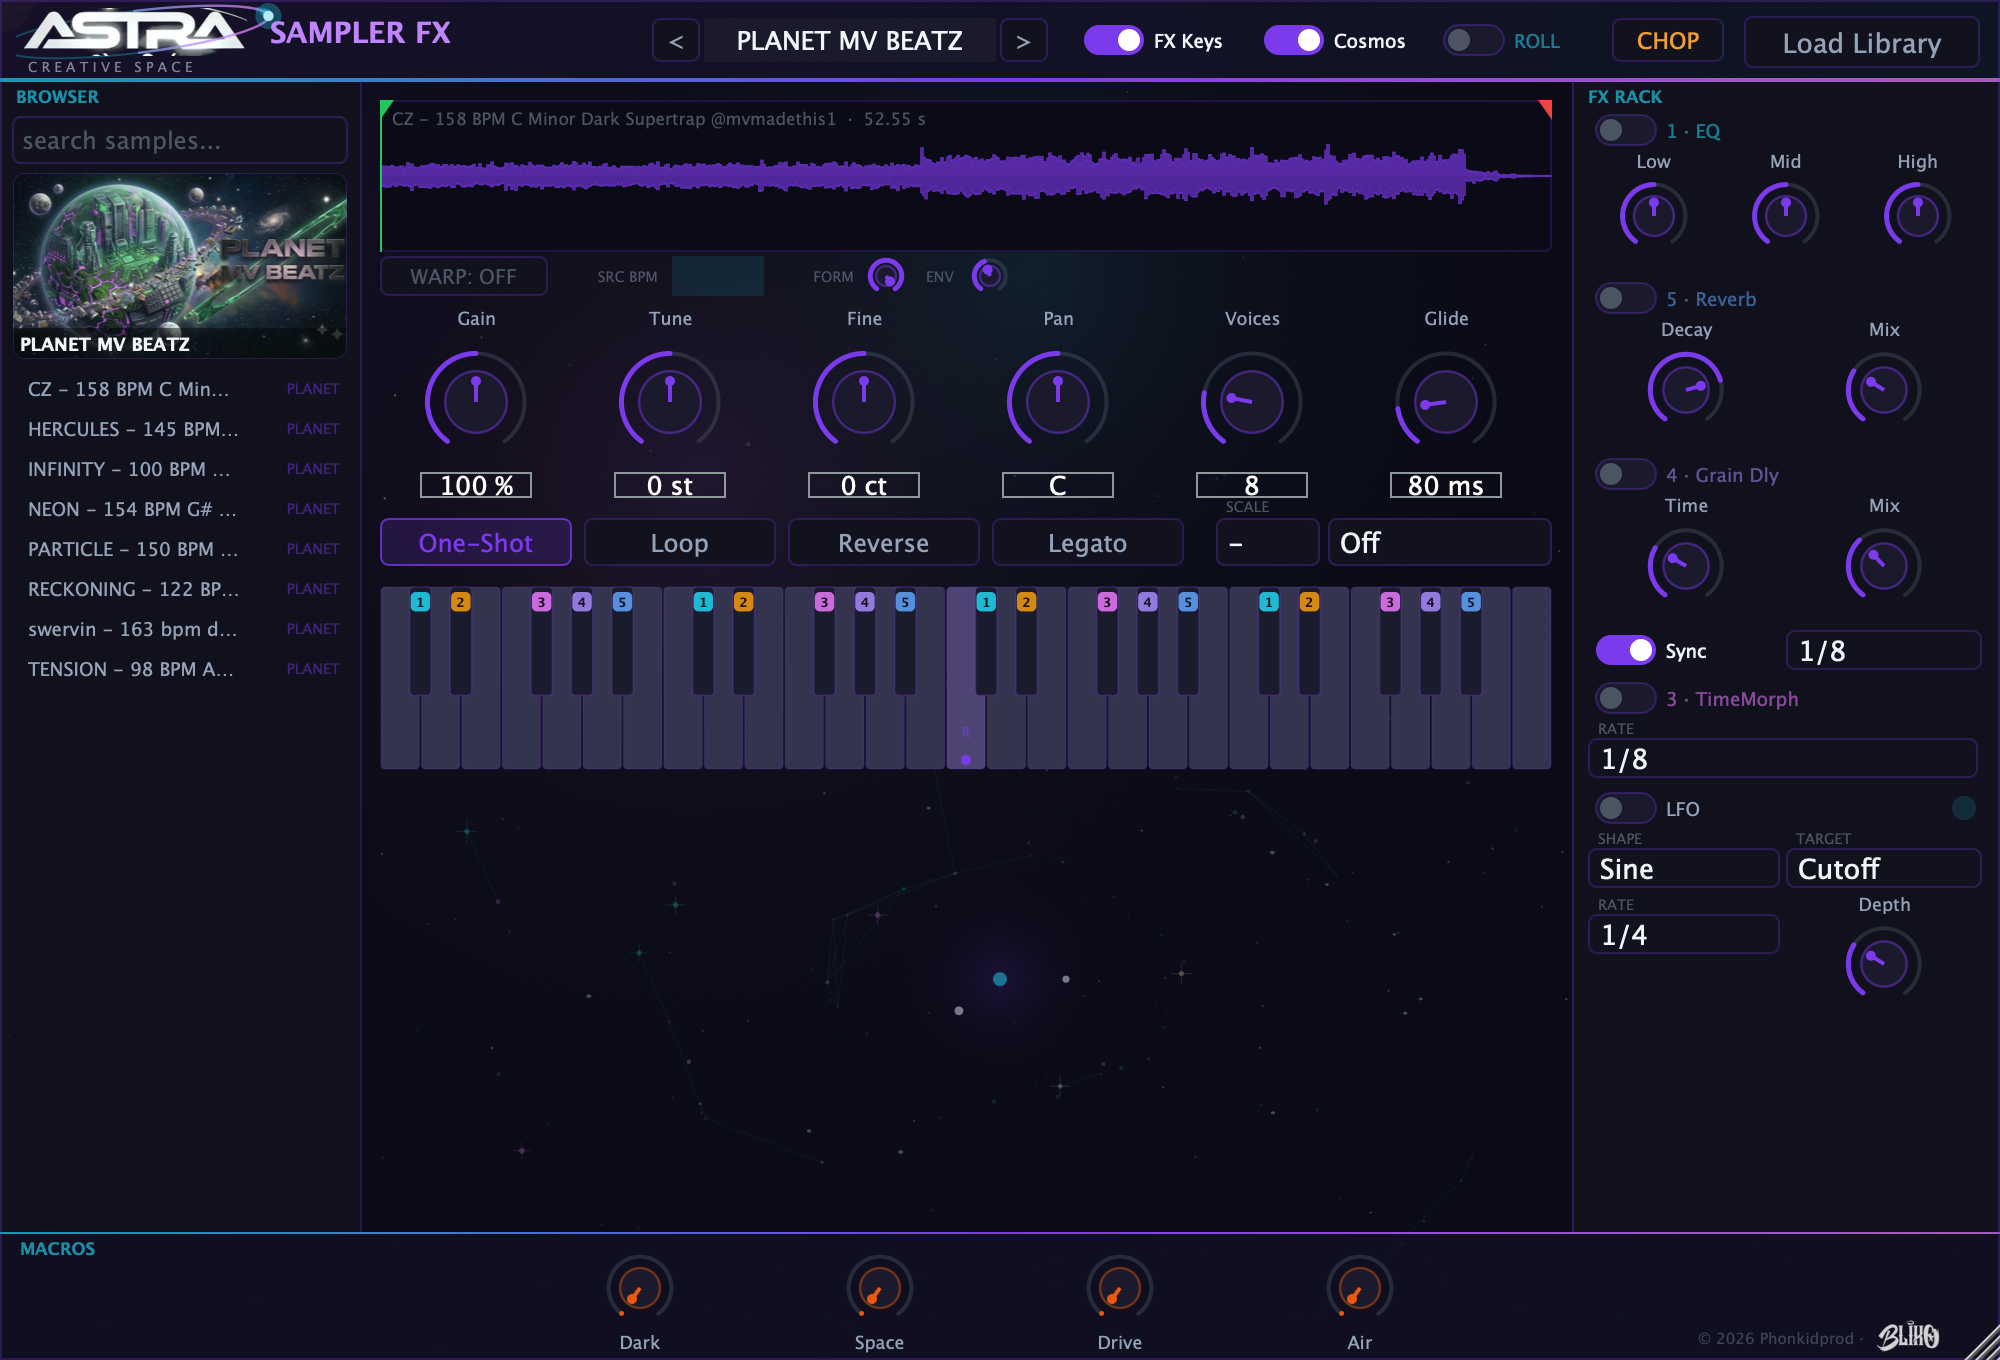
Task: Disable the delay Sync switch
Action: (x=1625, y=650)
